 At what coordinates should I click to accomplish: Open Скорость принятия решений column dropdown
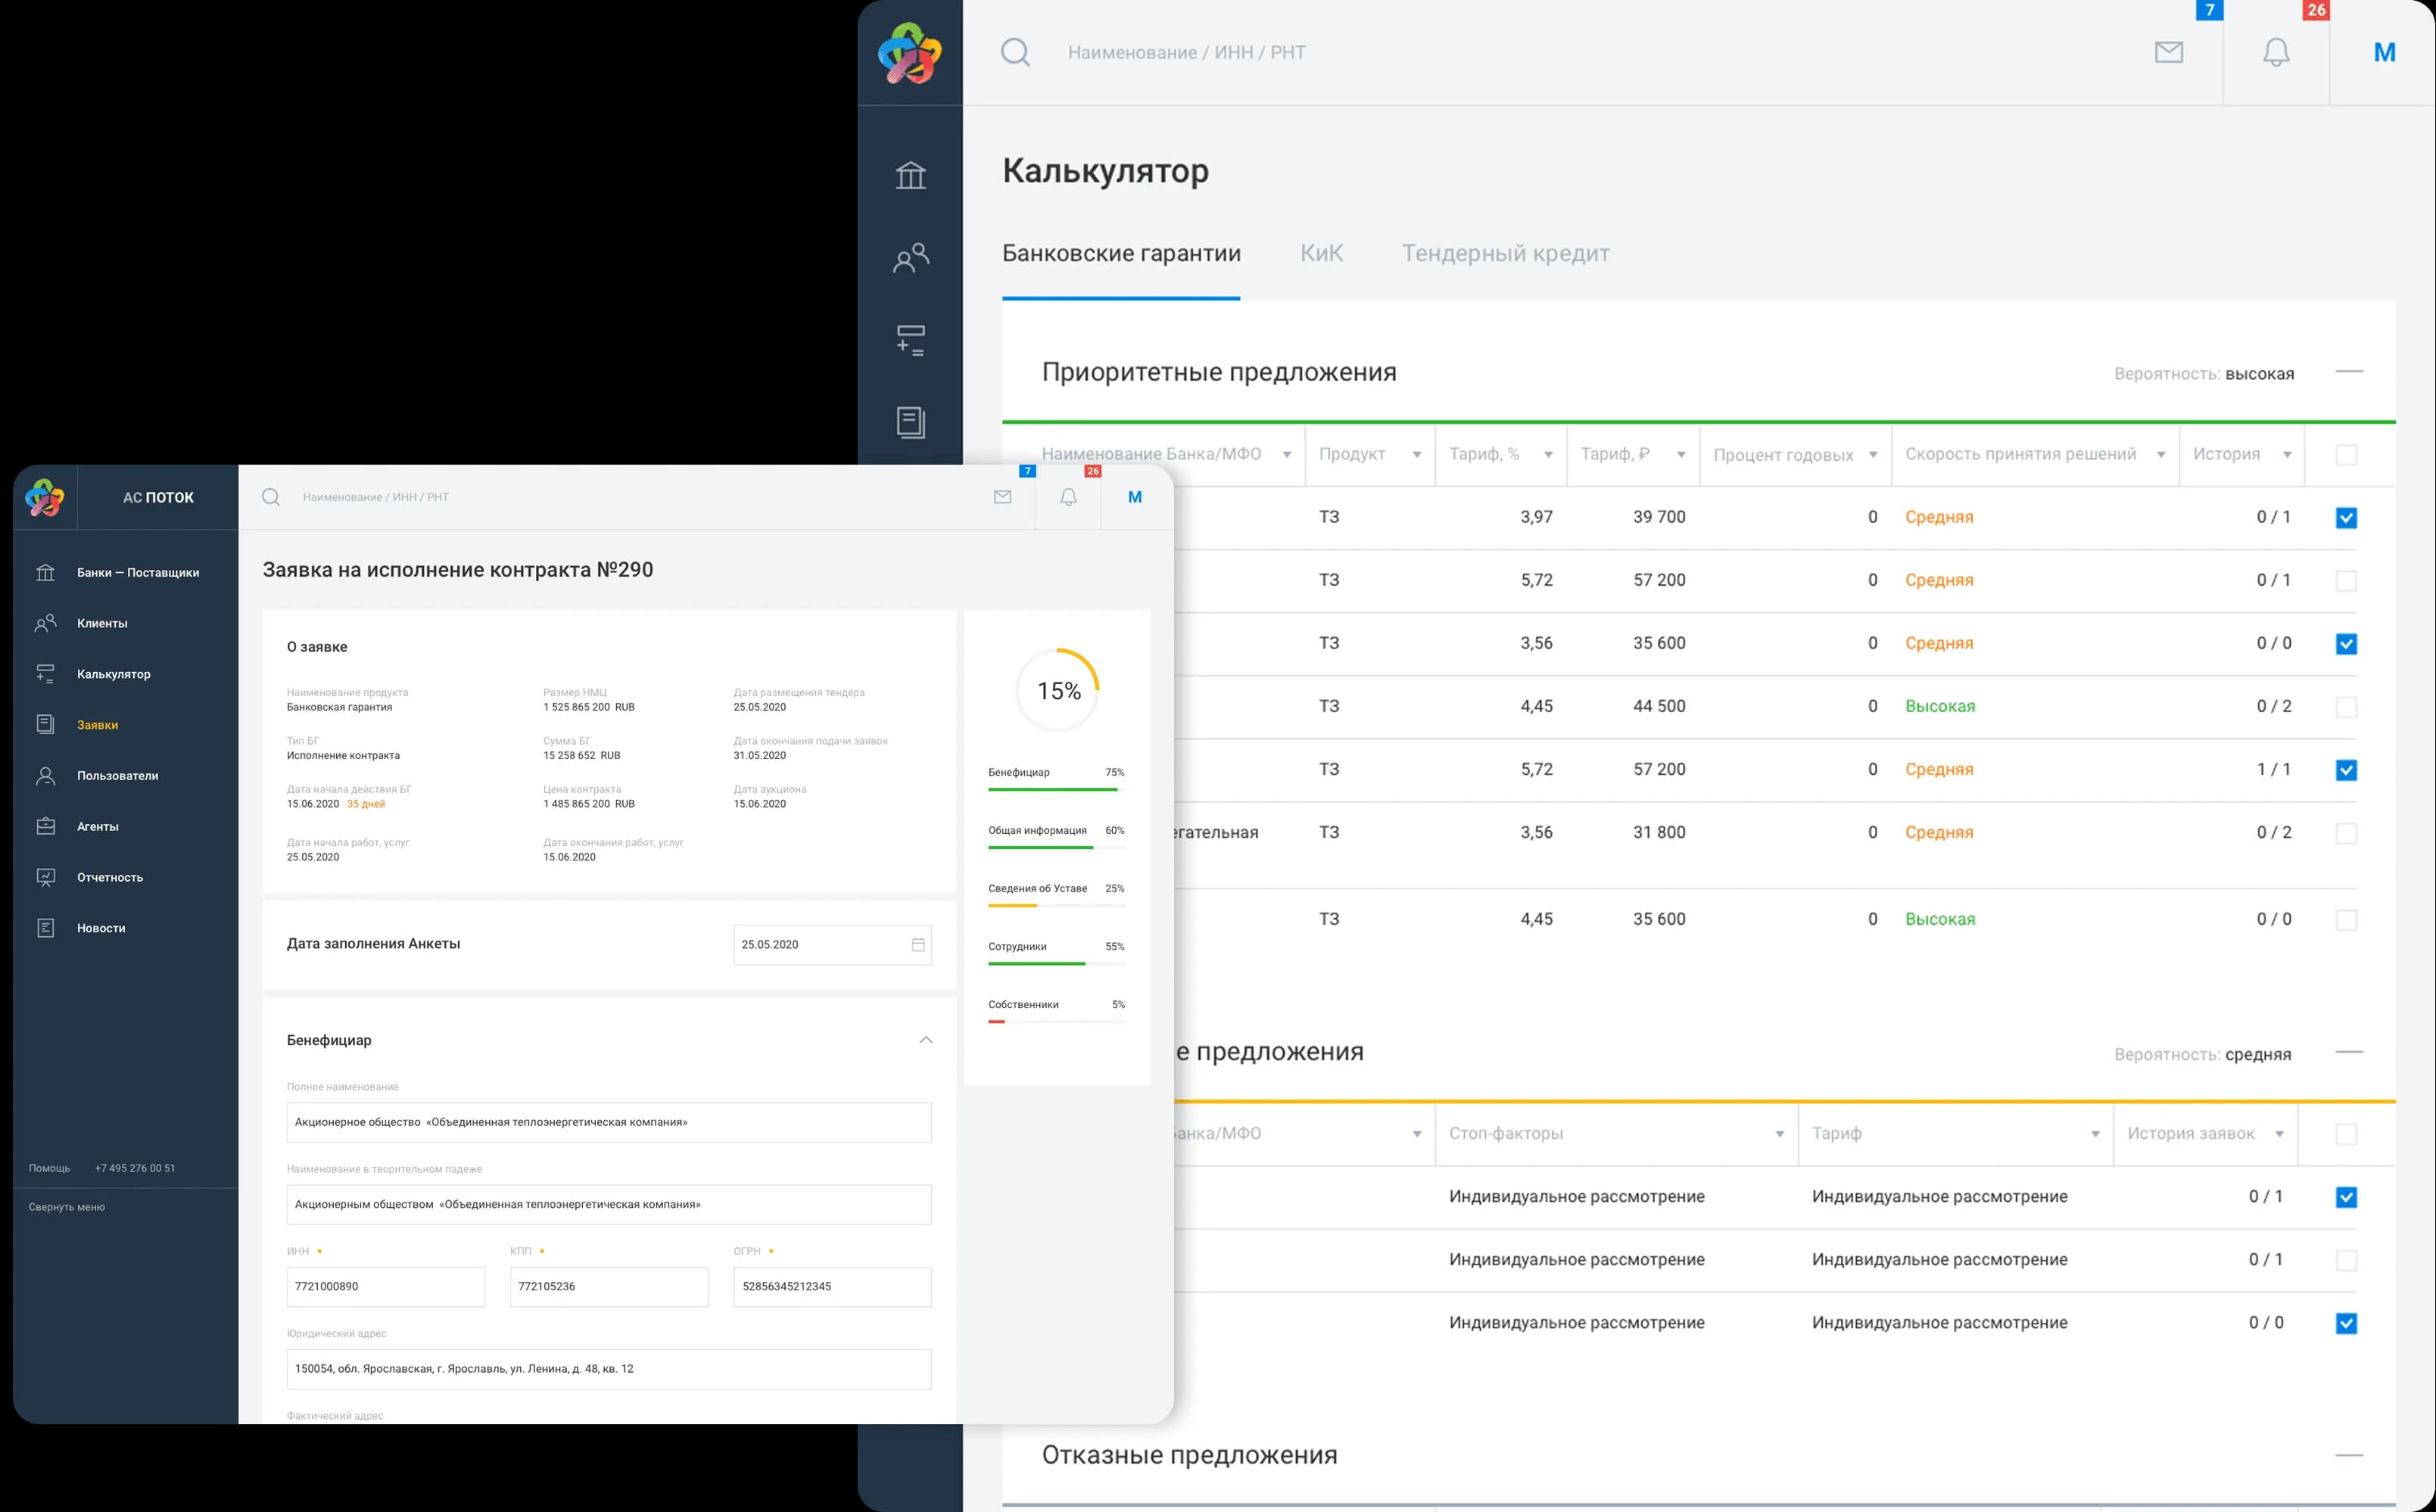(x=2161, y=455)
